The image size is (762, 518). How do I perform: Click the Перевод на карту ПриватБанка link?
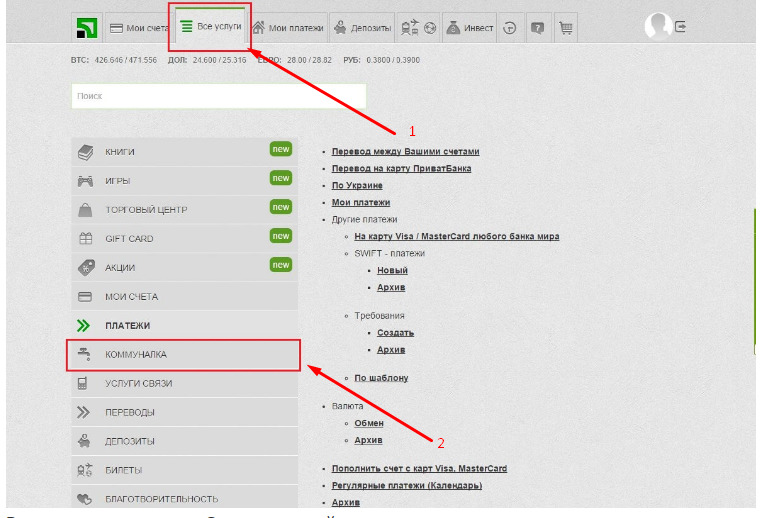(x=401, y=168)
